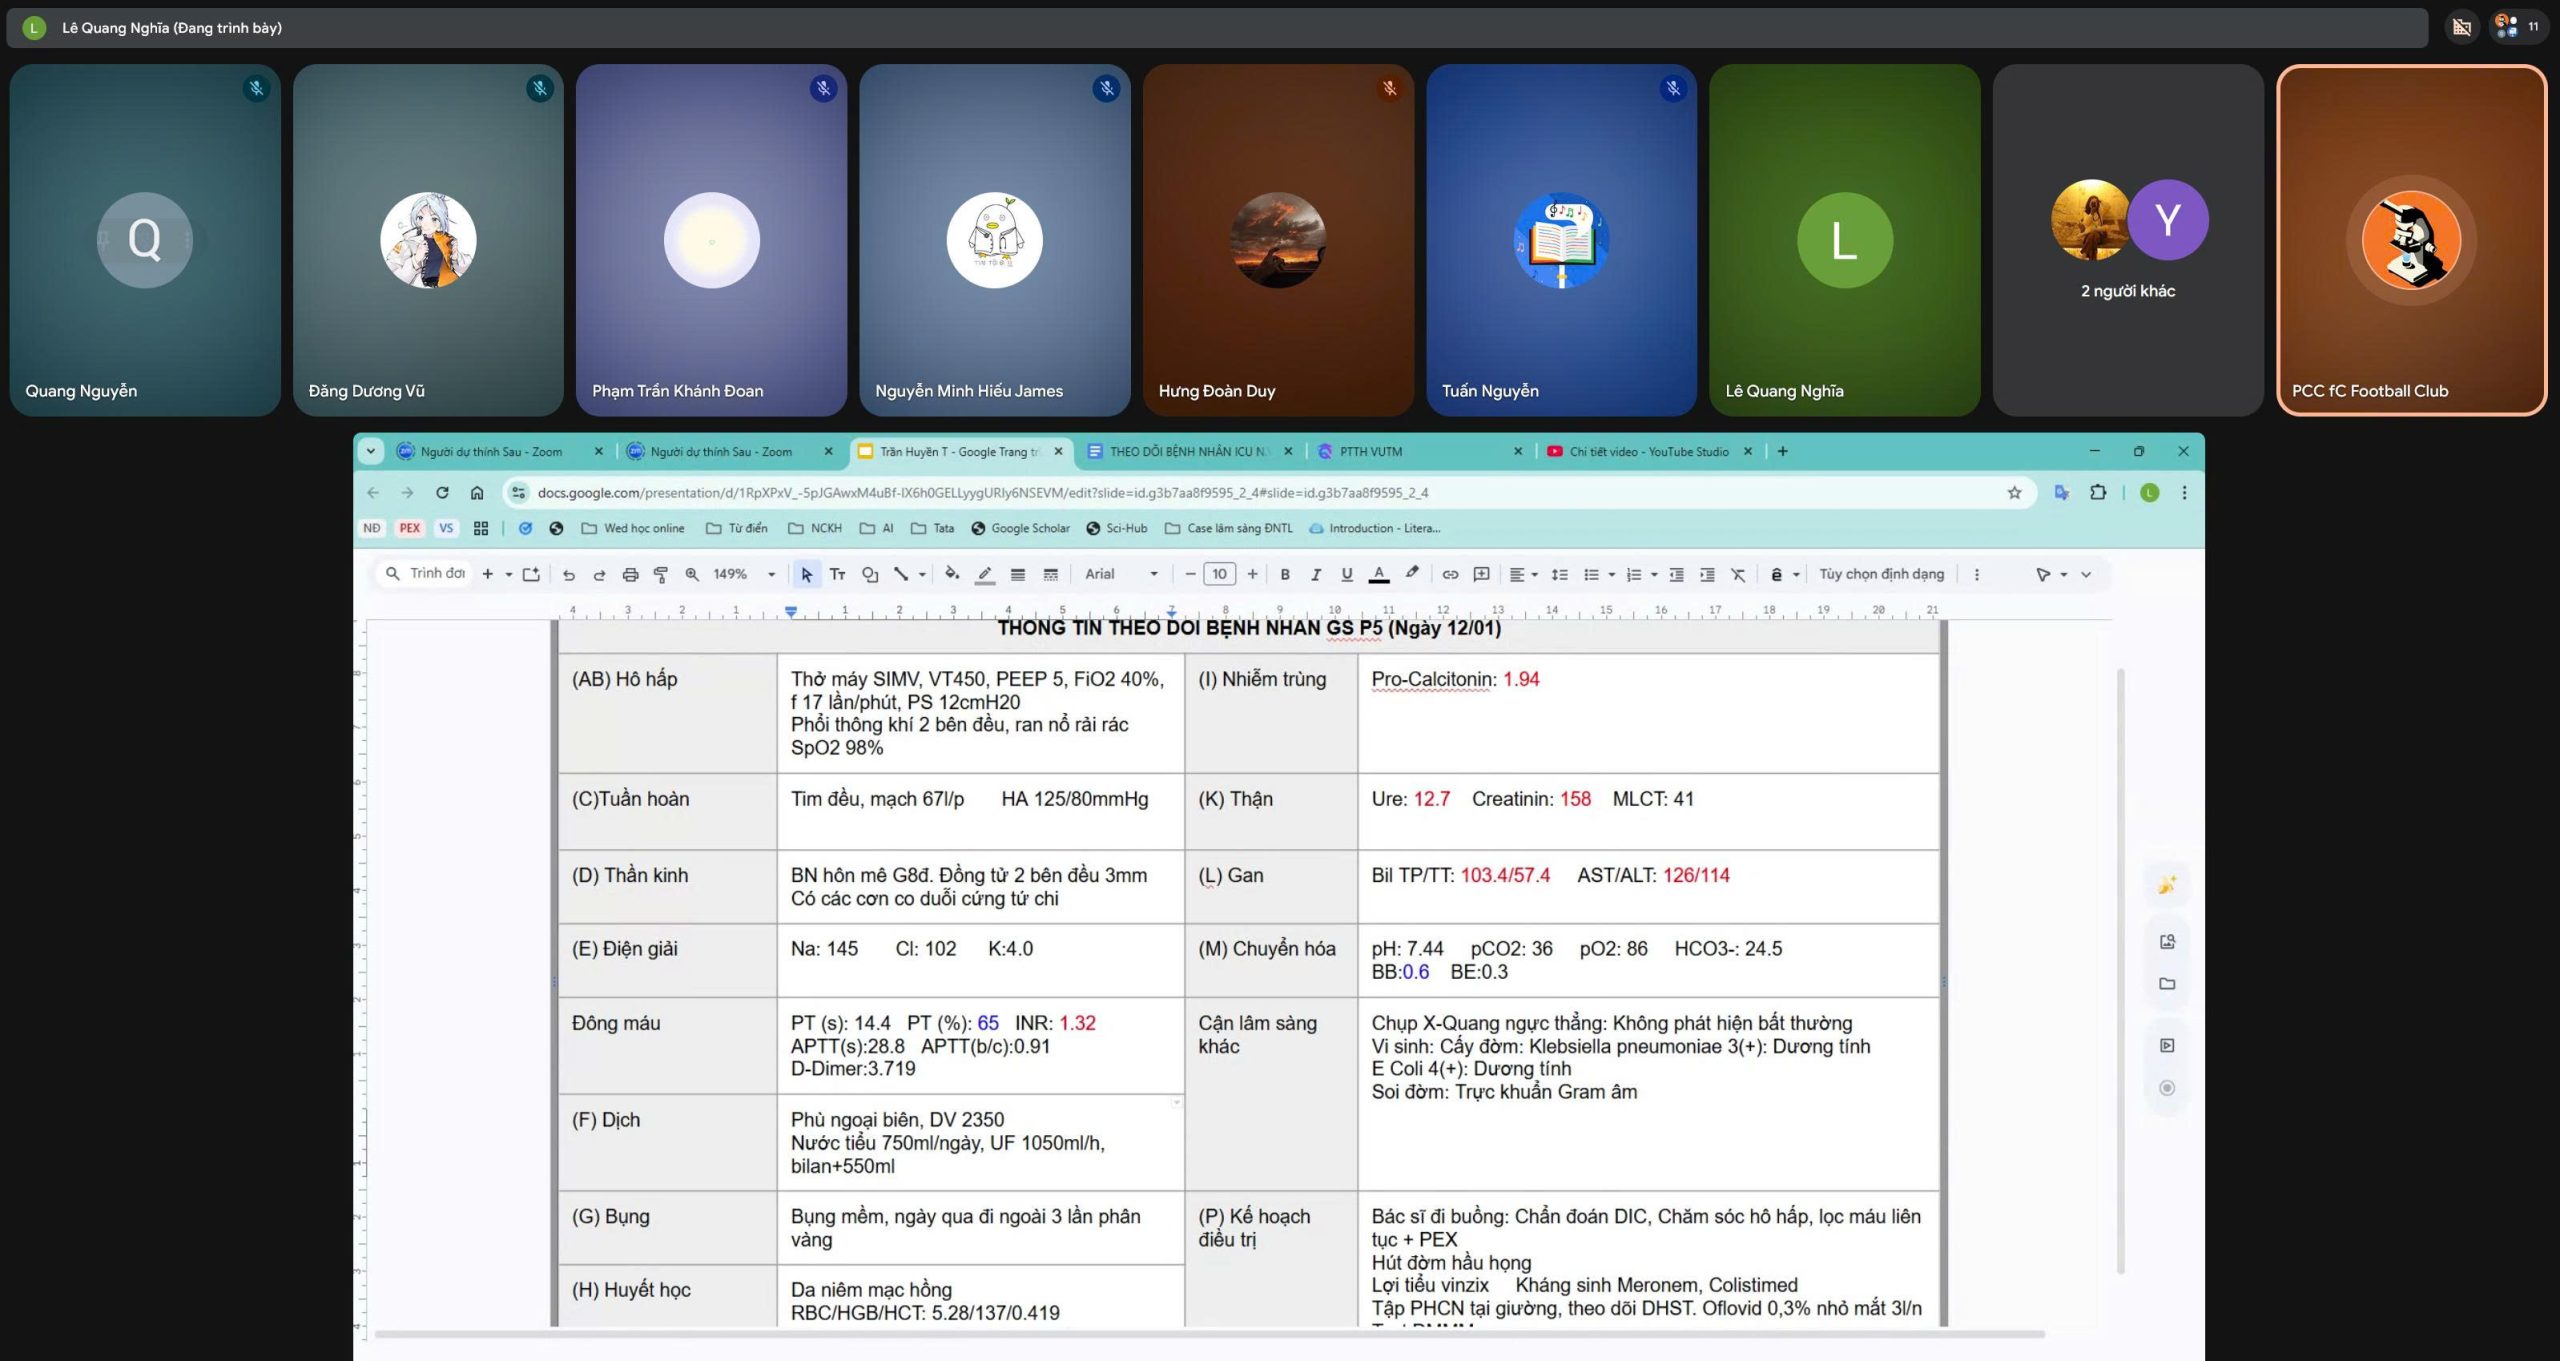Click the paint format roller icon

click(661, 574)
